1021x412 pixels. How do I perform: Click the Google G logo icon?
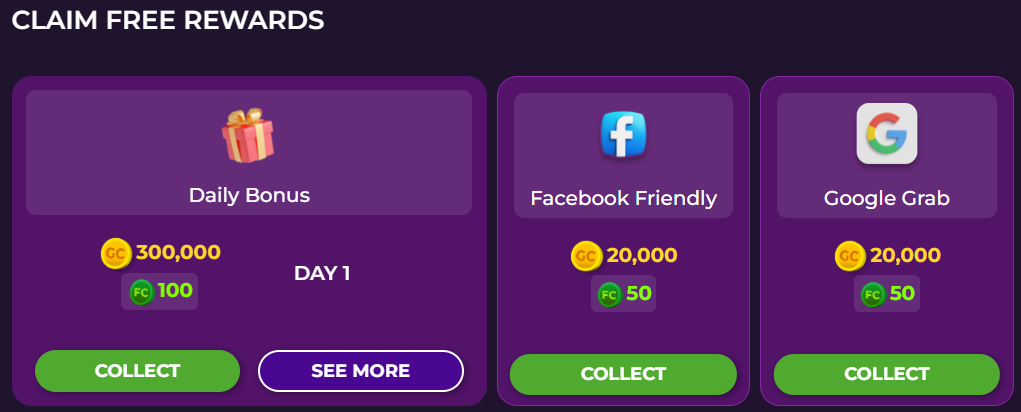pyautogui.click(x=887, y=133)
